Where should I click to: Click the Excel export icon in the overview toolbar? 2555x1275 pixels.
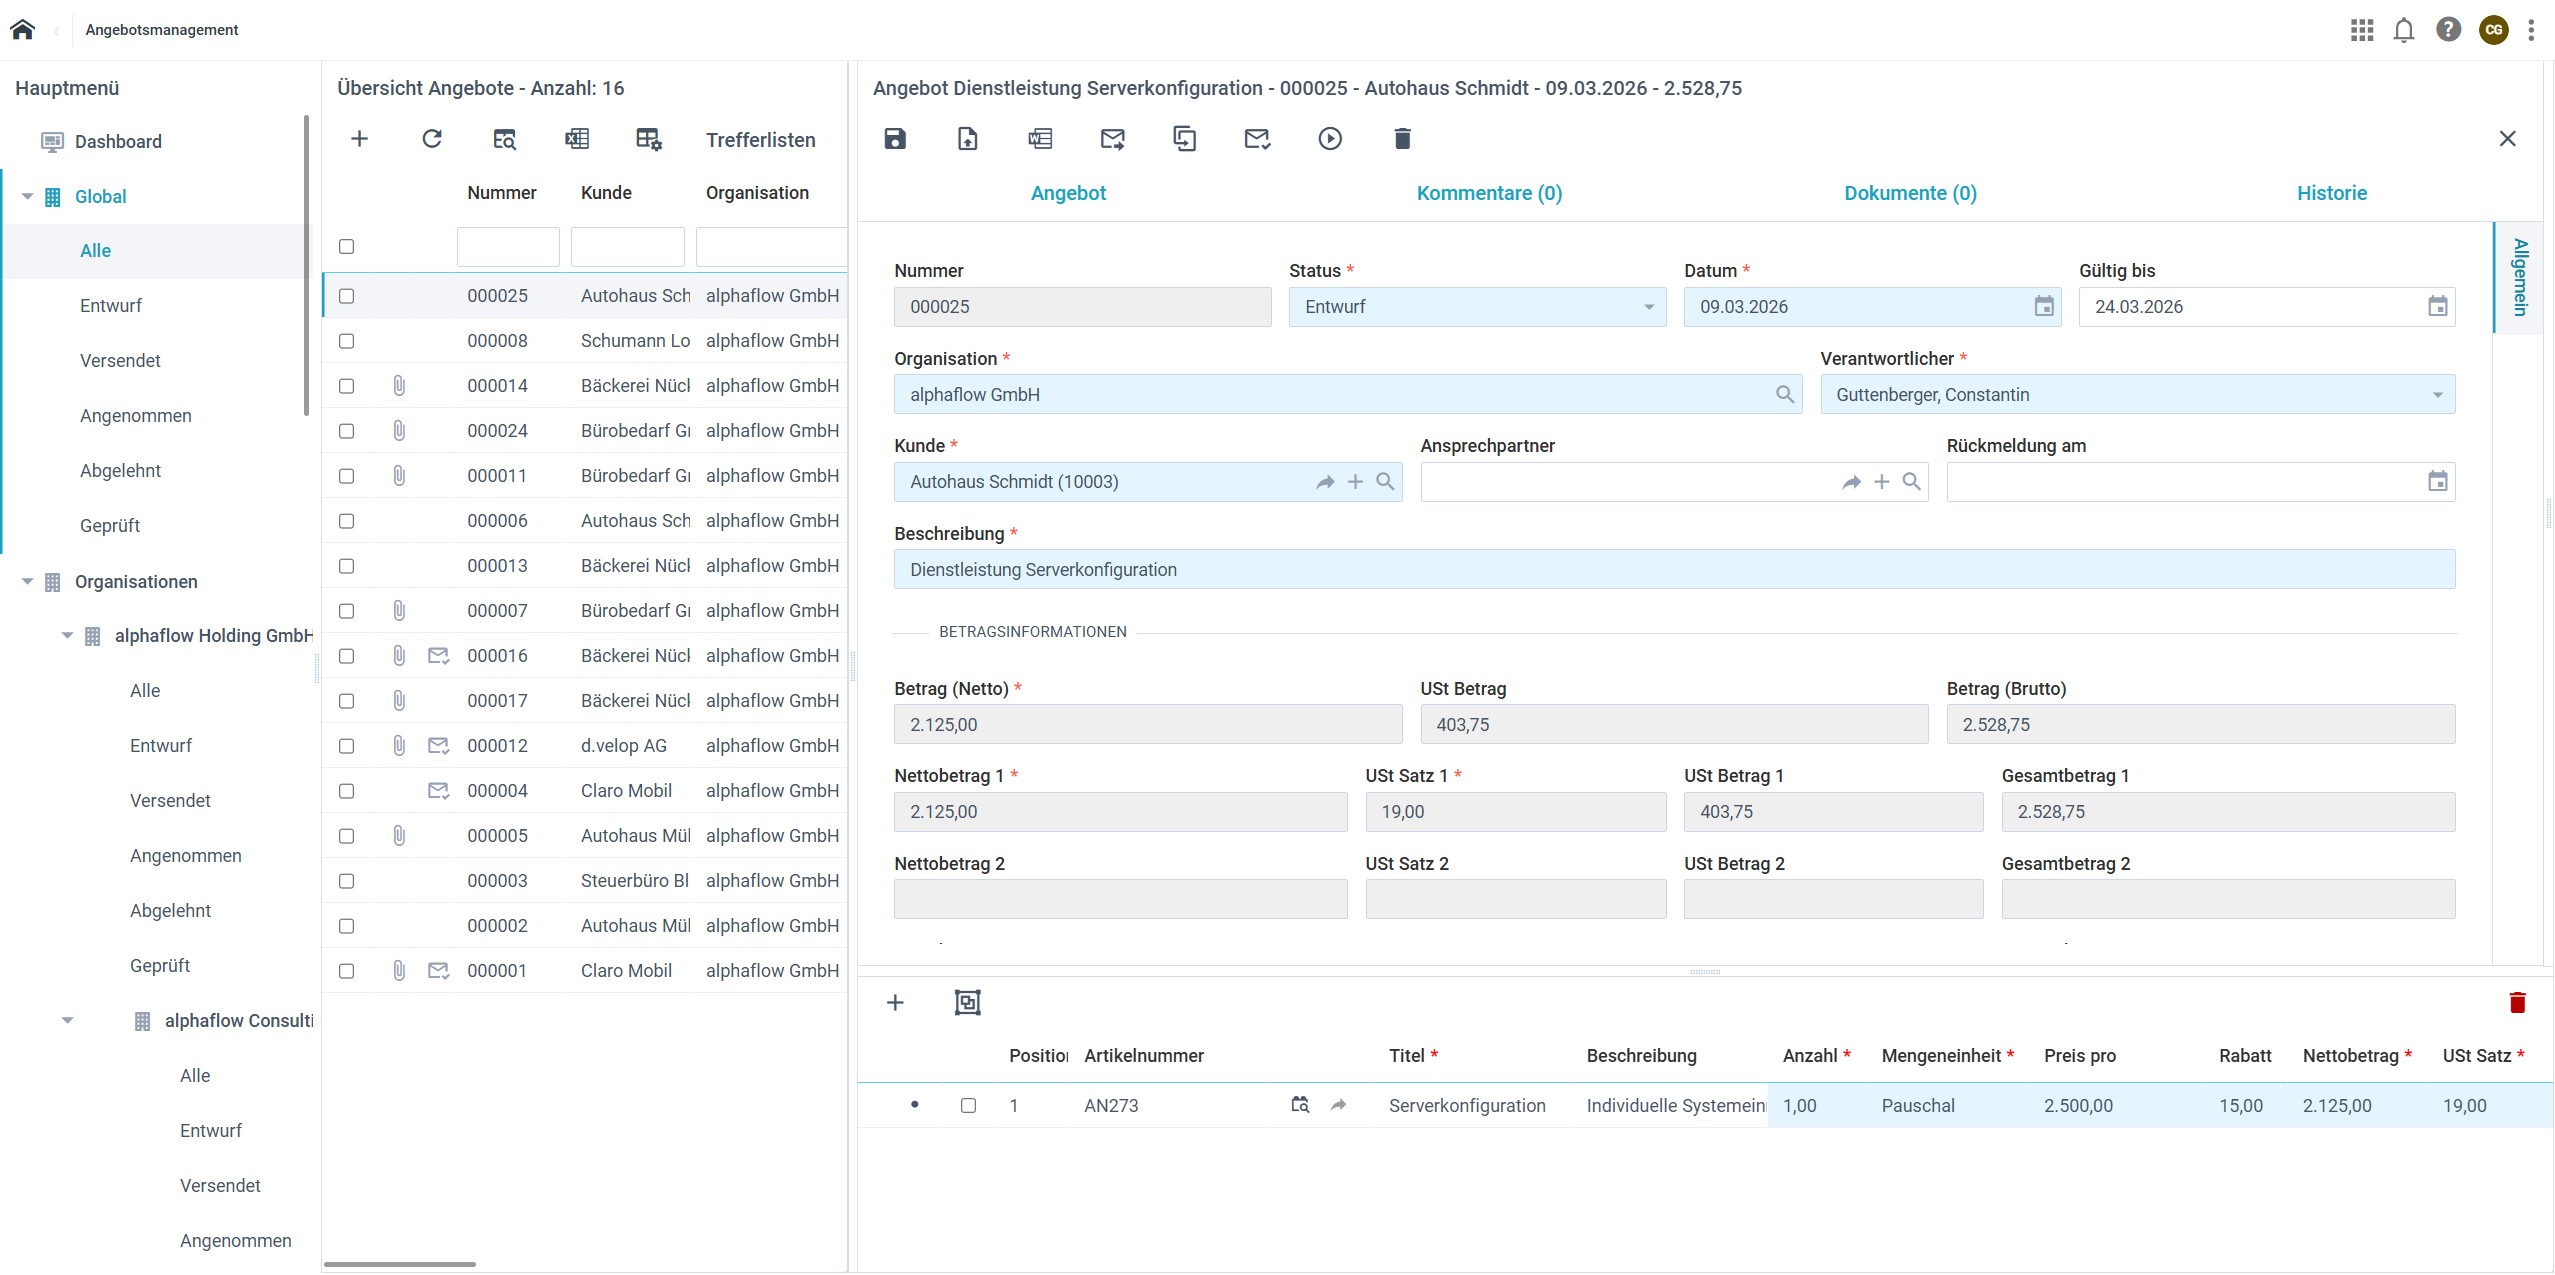click(x=577, y=139)
